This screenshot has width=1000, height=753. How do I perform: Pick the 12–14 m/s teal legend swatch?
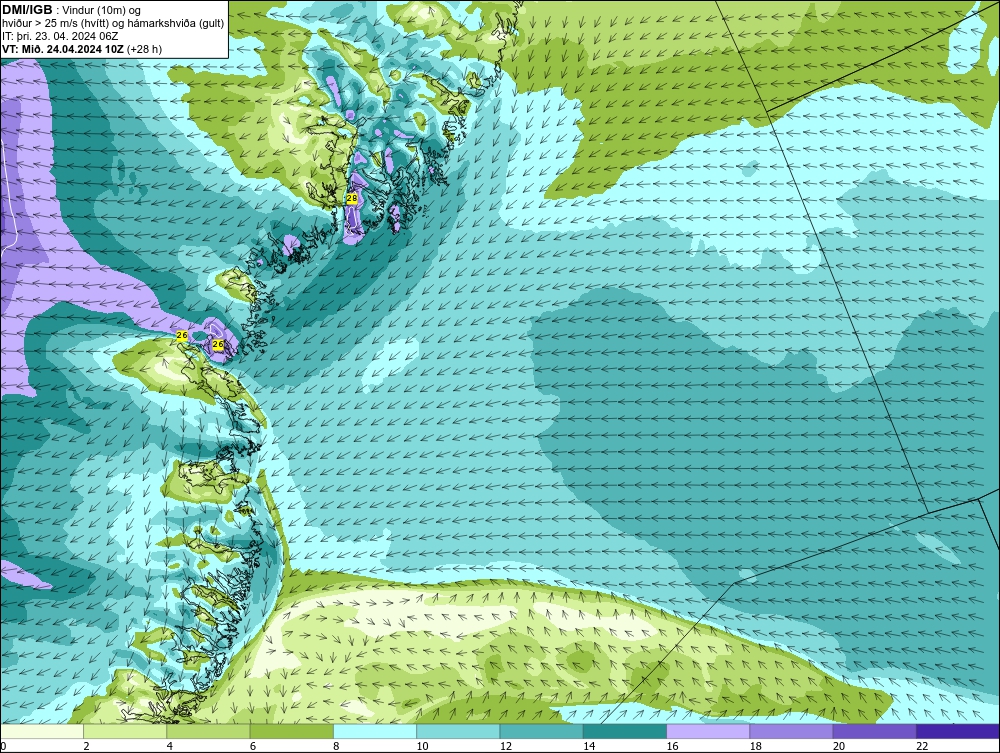[x=541, y=731]
